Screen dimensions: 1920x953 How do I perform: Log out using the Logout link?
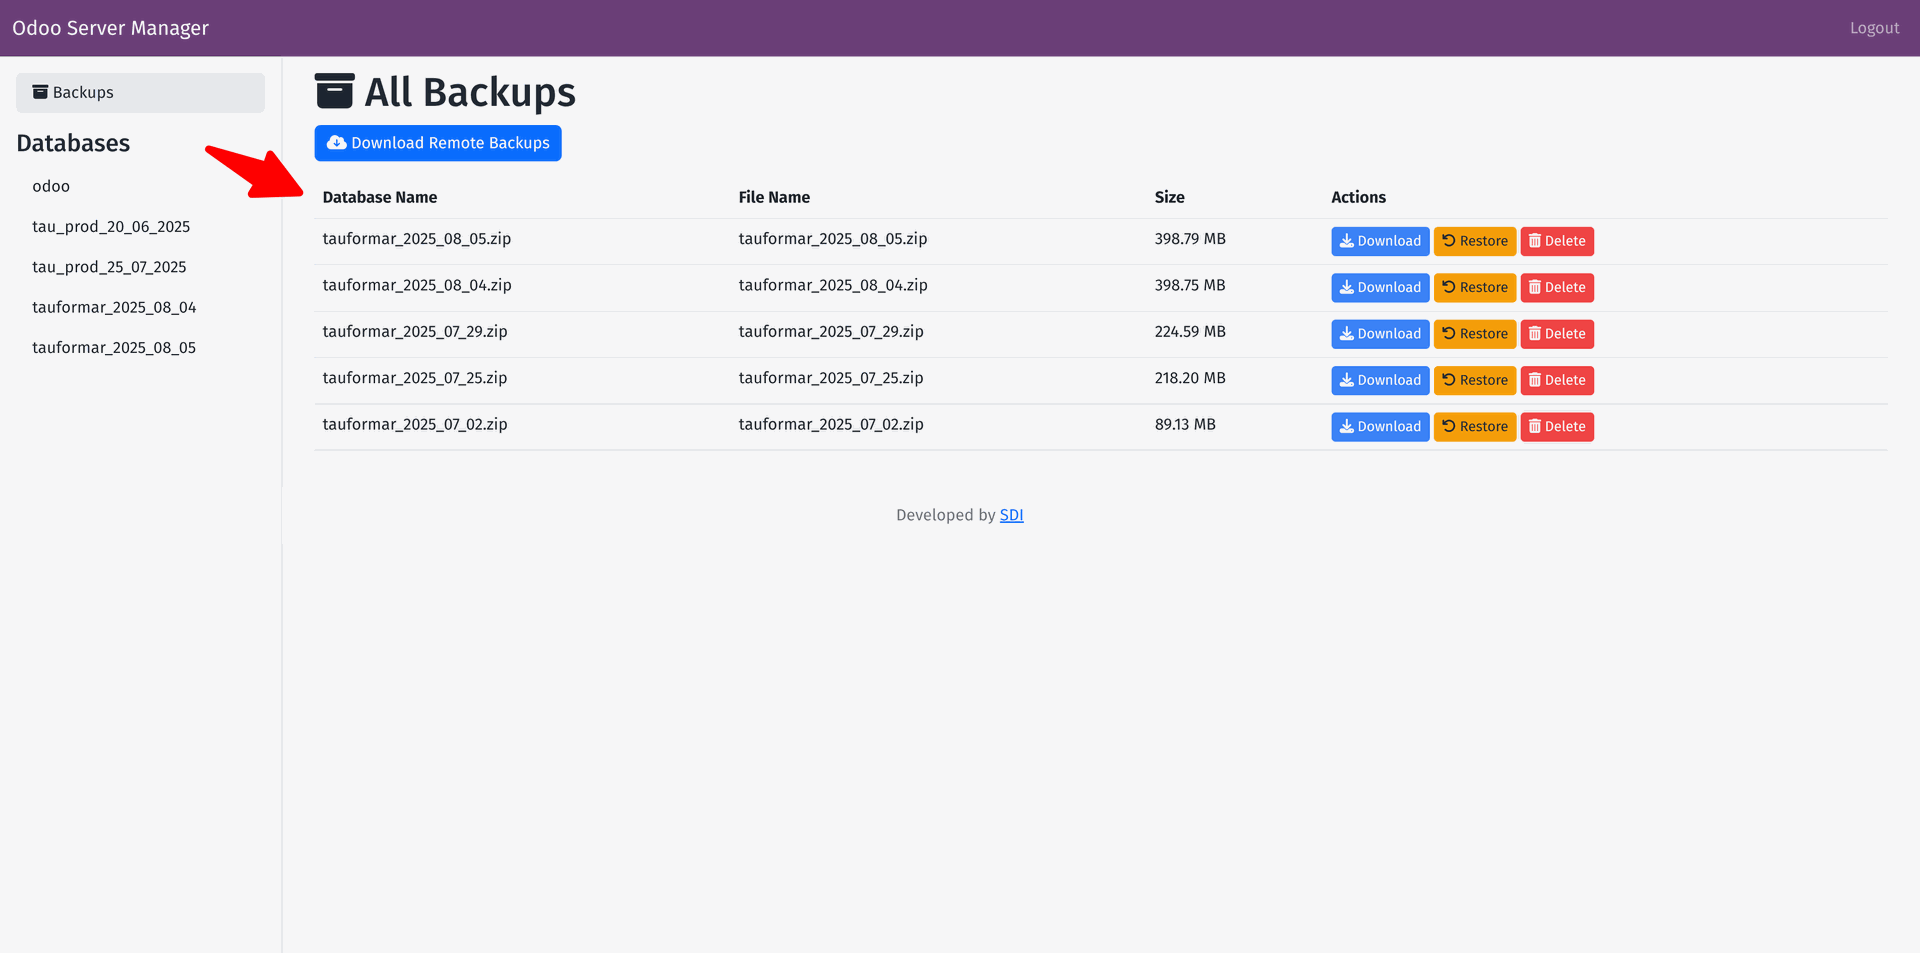pos(1873,28)
